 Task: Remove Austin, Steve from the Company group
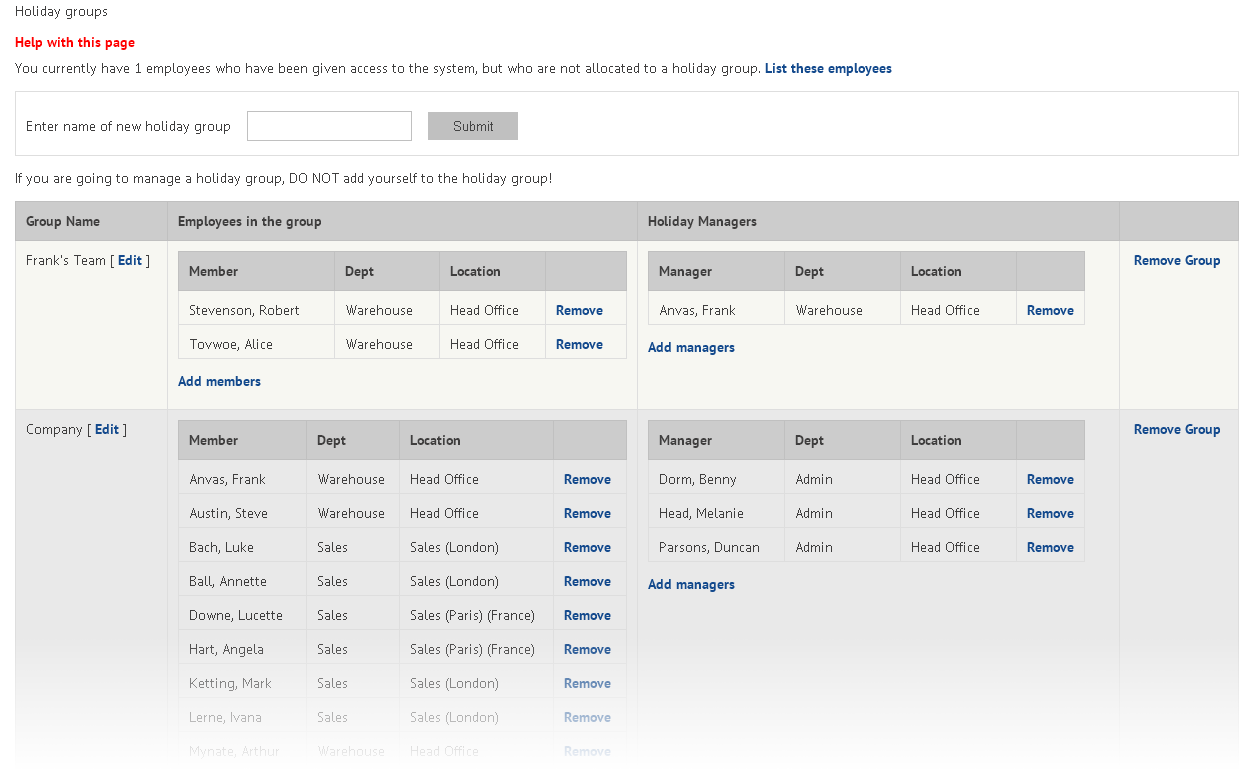(x=587, y=513)
